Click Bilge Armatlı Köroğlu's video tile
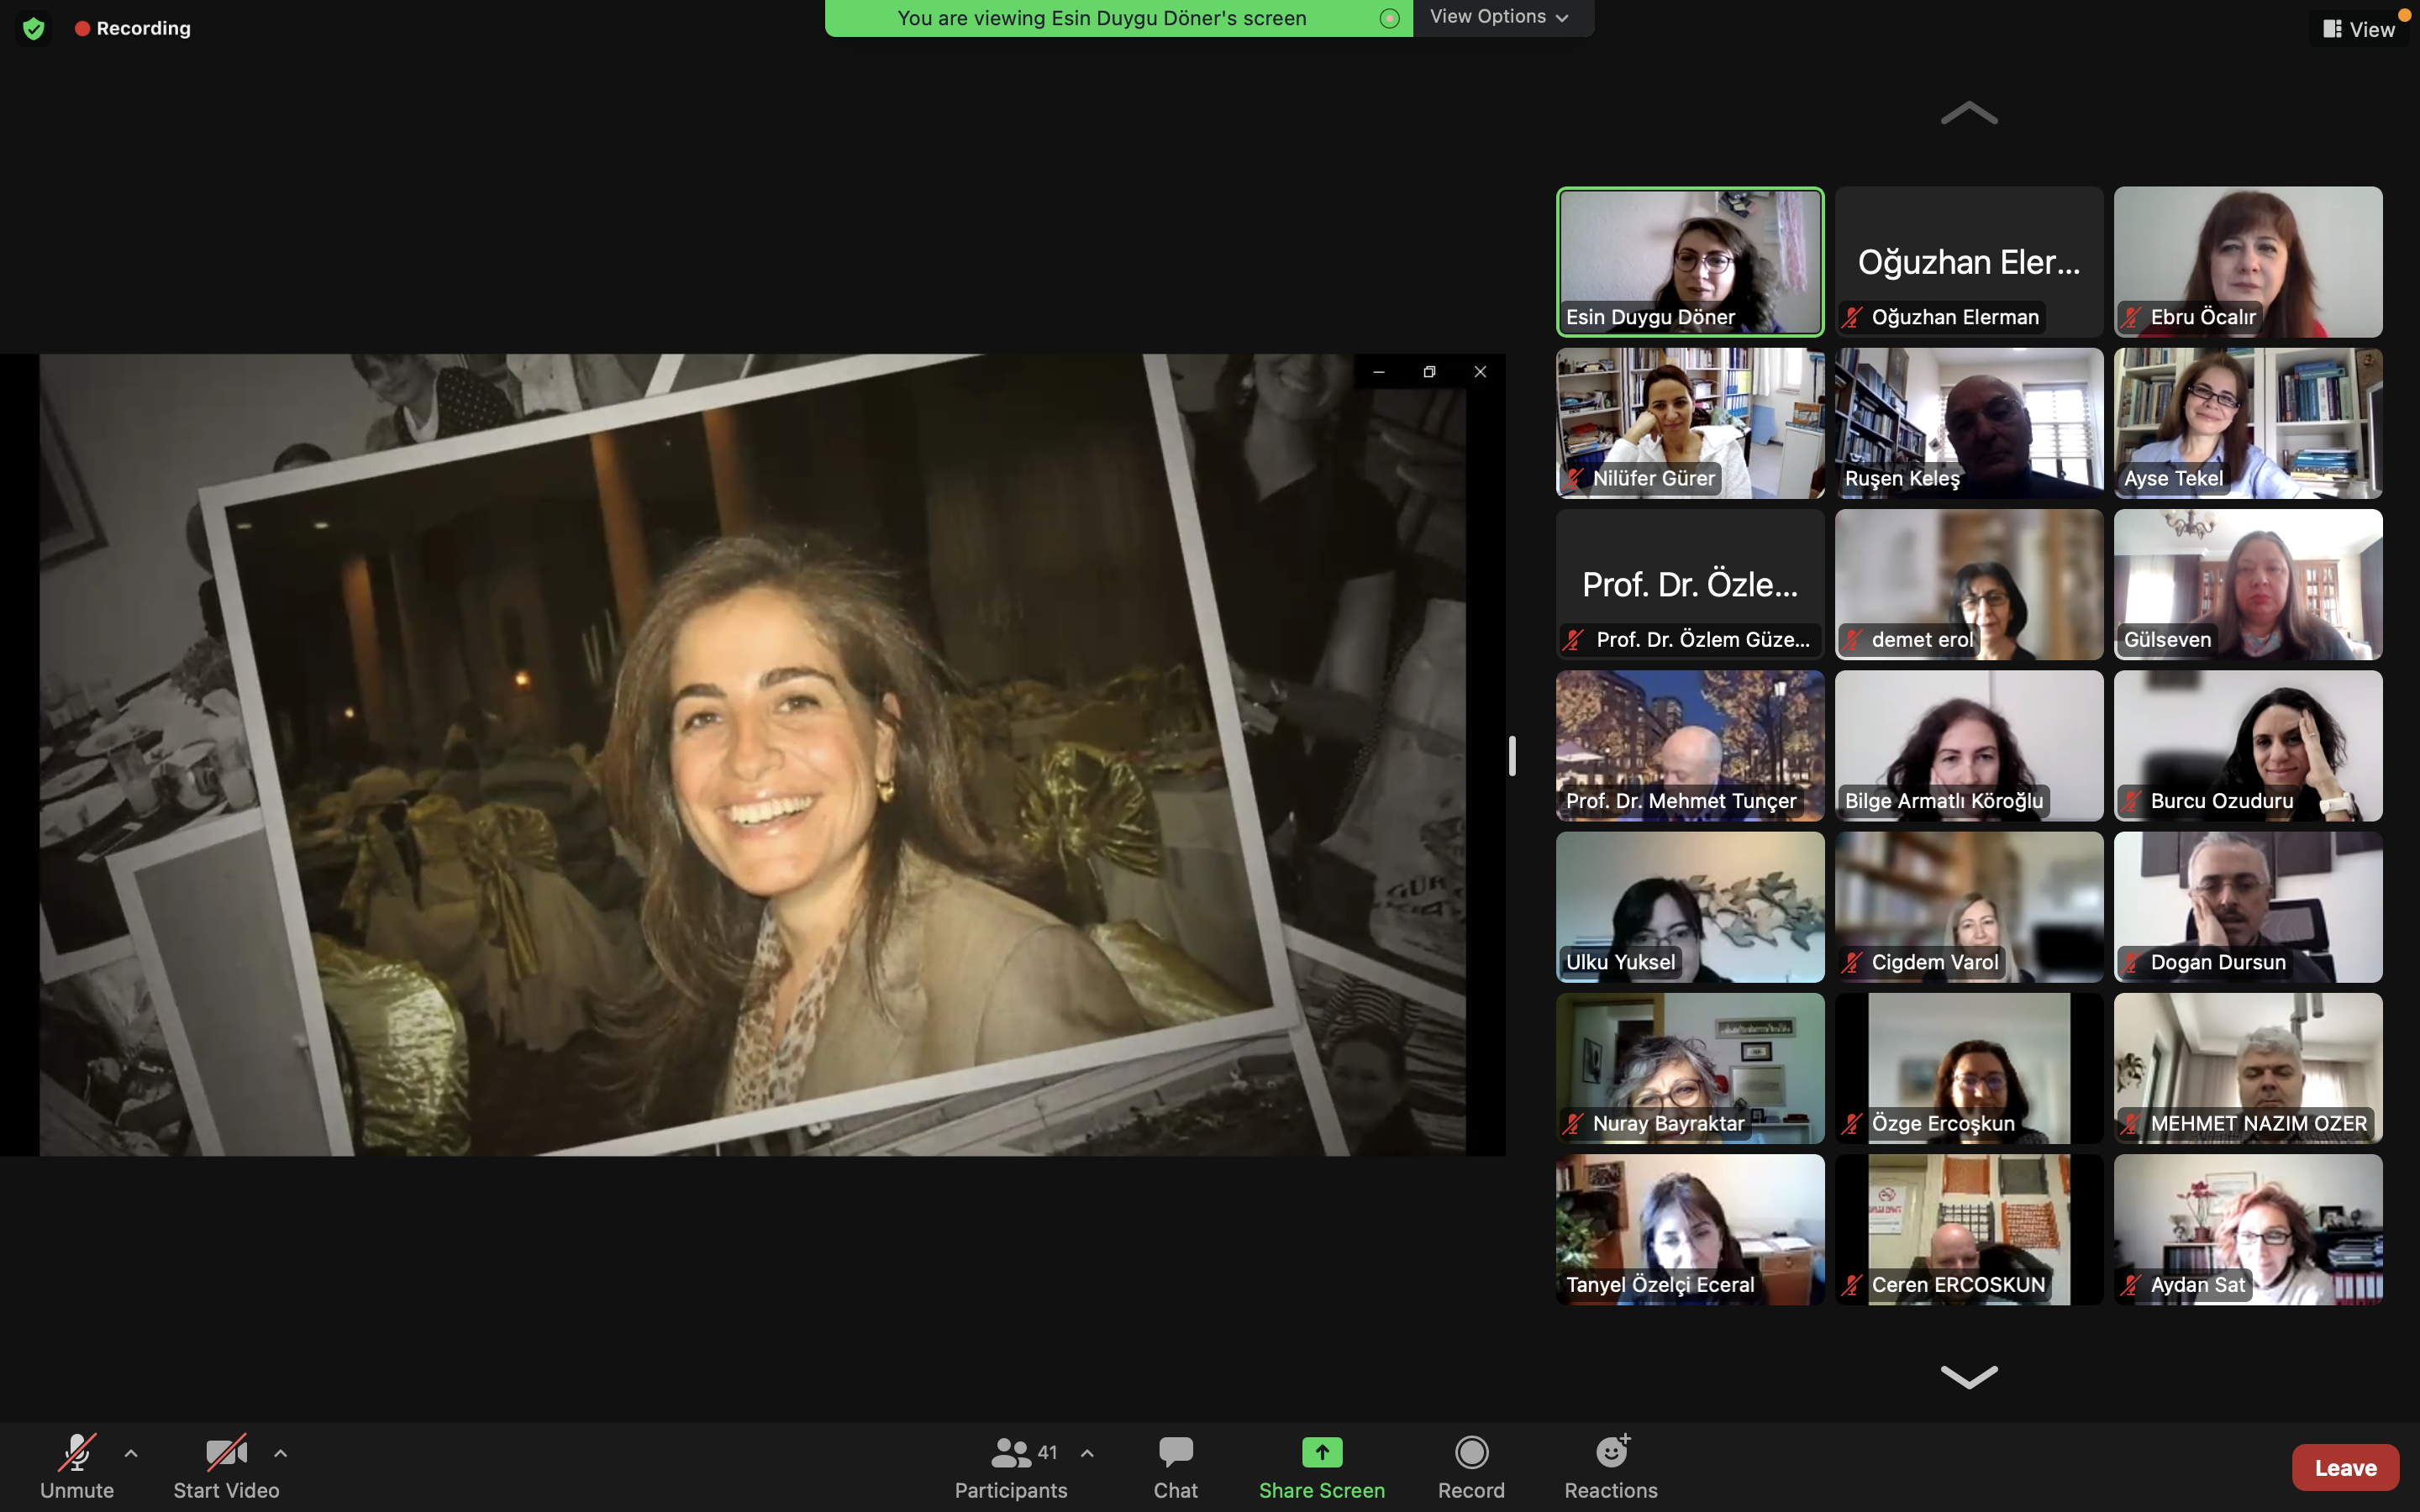Screen dimensions: 2420x1512 tap(1969, 746)
